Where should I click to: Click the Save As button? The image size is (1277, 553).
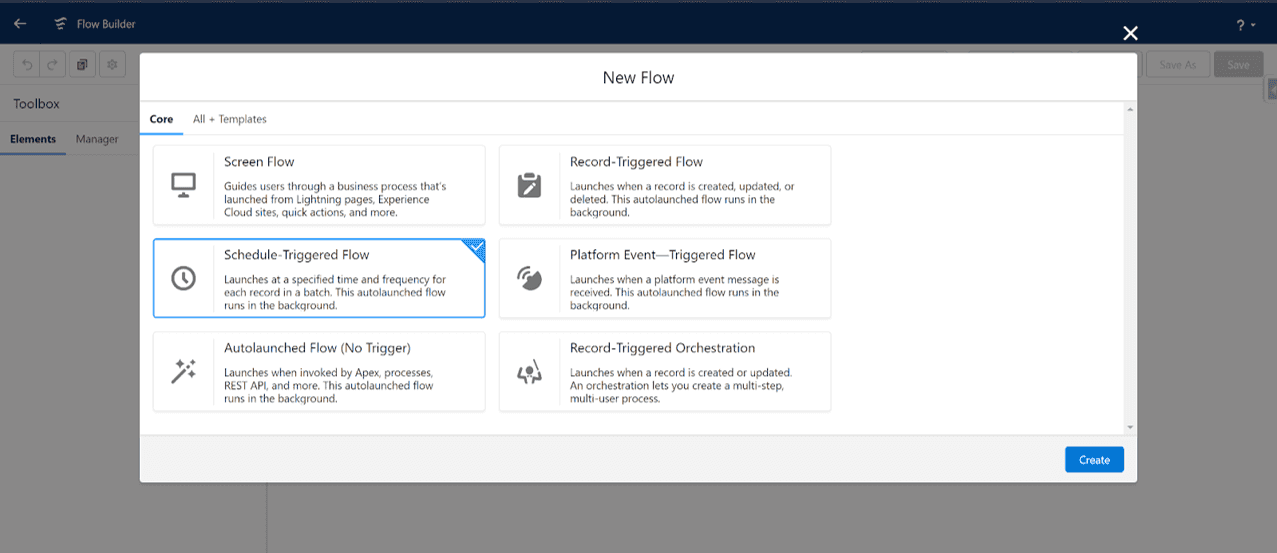coord(1178,65)
